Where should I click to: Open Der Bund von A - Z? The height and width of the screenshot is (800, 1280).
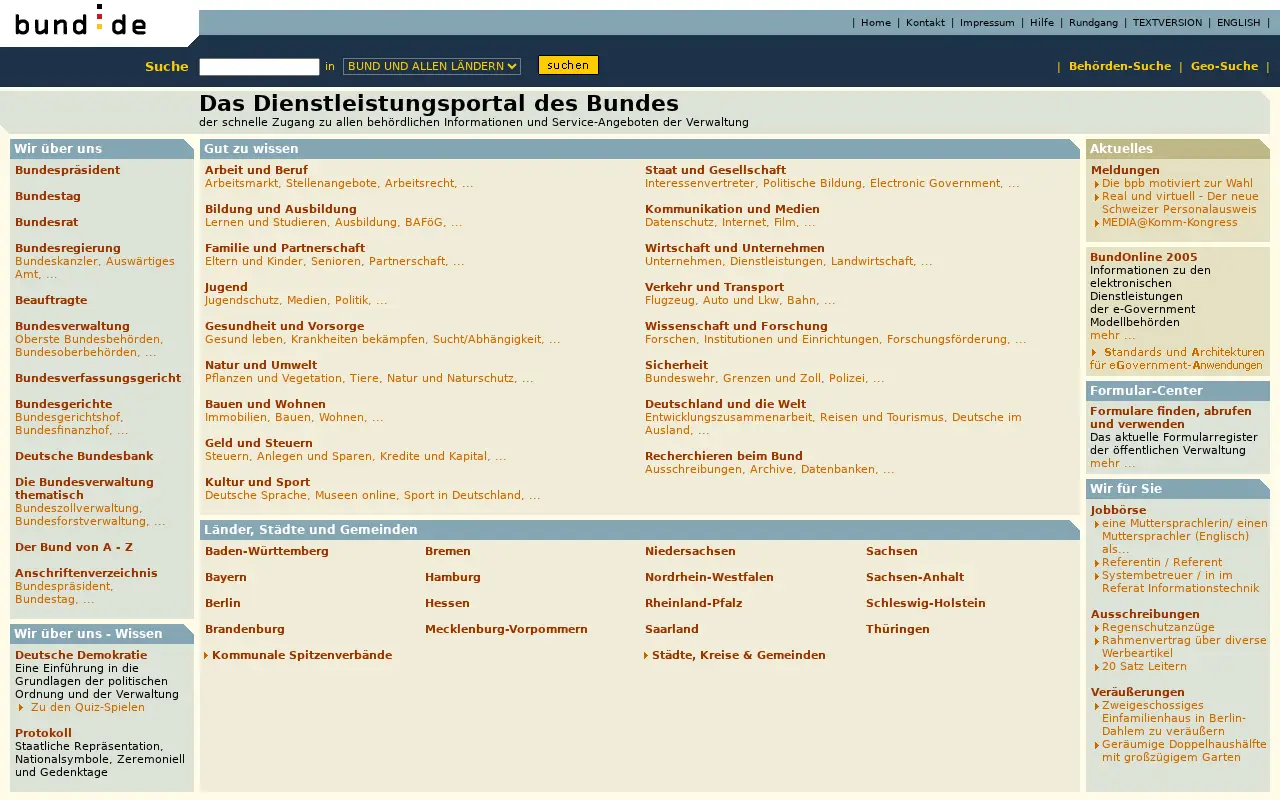tap(74, 548)
